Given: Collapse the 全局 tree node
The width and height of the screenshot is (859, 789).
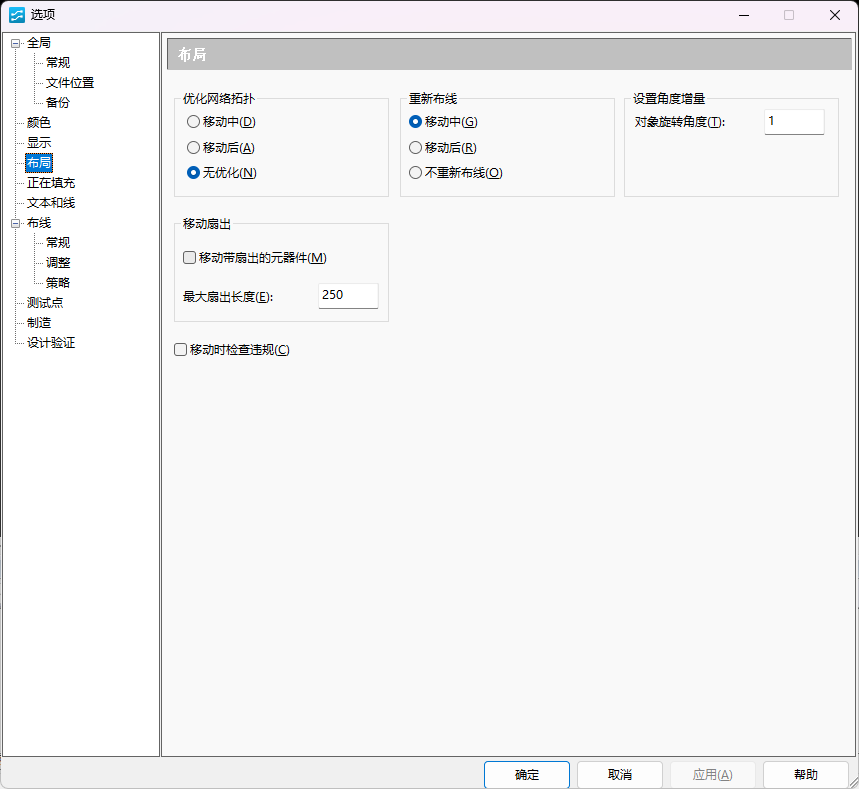Looking at the screenshot, I should tap(16, 43).
